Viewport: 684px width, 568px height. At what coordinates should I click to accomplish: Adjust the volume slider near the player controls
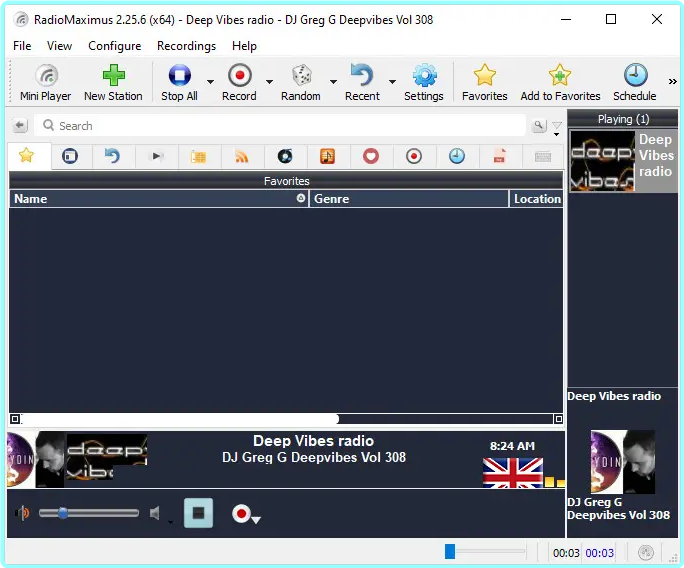click(88, 513)
